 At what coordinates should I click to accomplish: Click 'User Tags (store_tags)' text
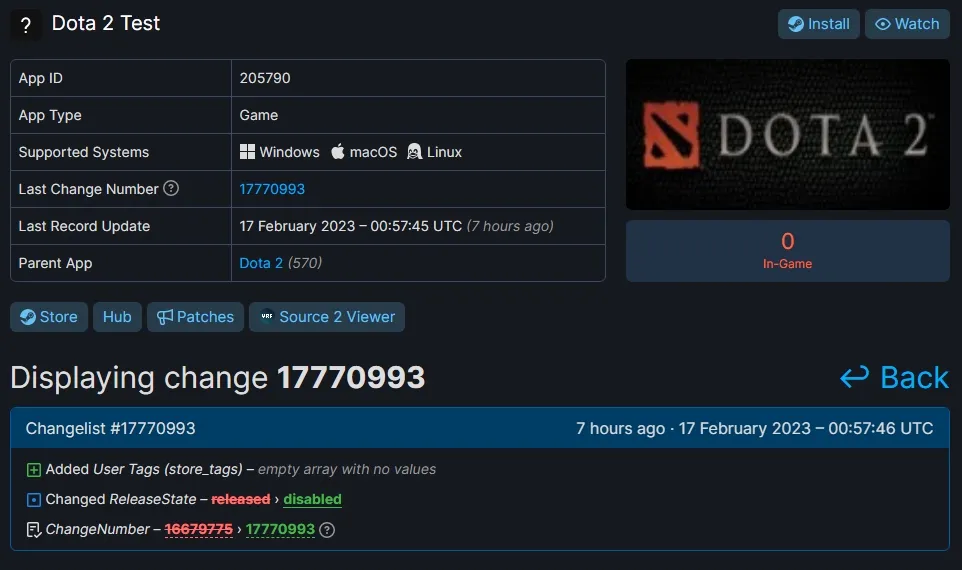click(168, 469)
